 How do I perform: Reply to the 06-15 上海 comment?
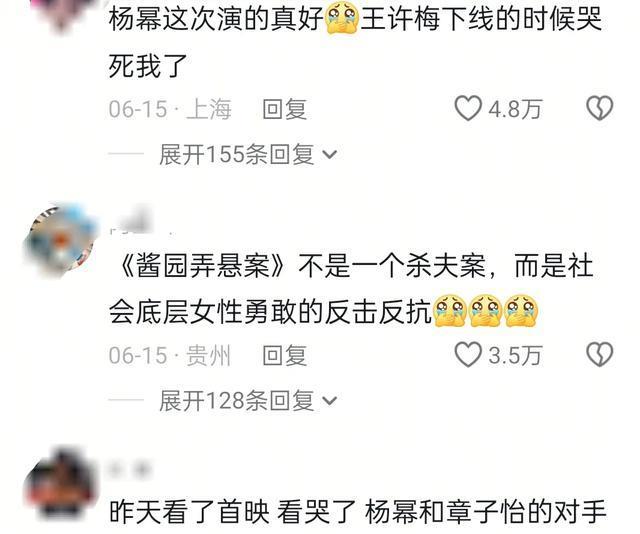pos(284,109)
